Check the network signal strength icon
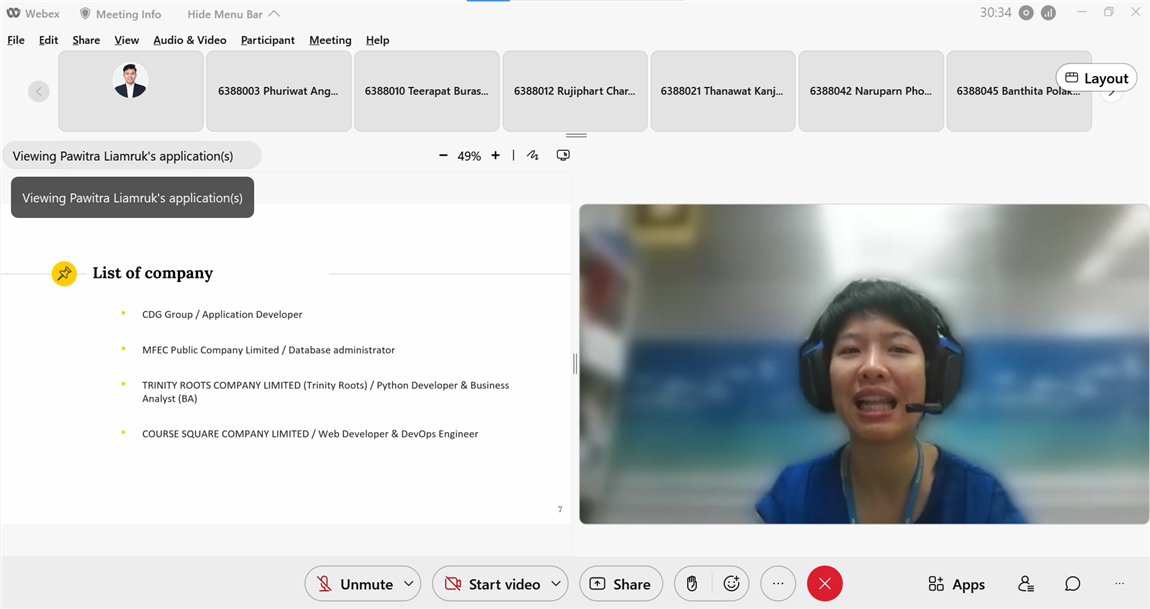The height and width of the screenshot is (609, 1150). 1048,13
